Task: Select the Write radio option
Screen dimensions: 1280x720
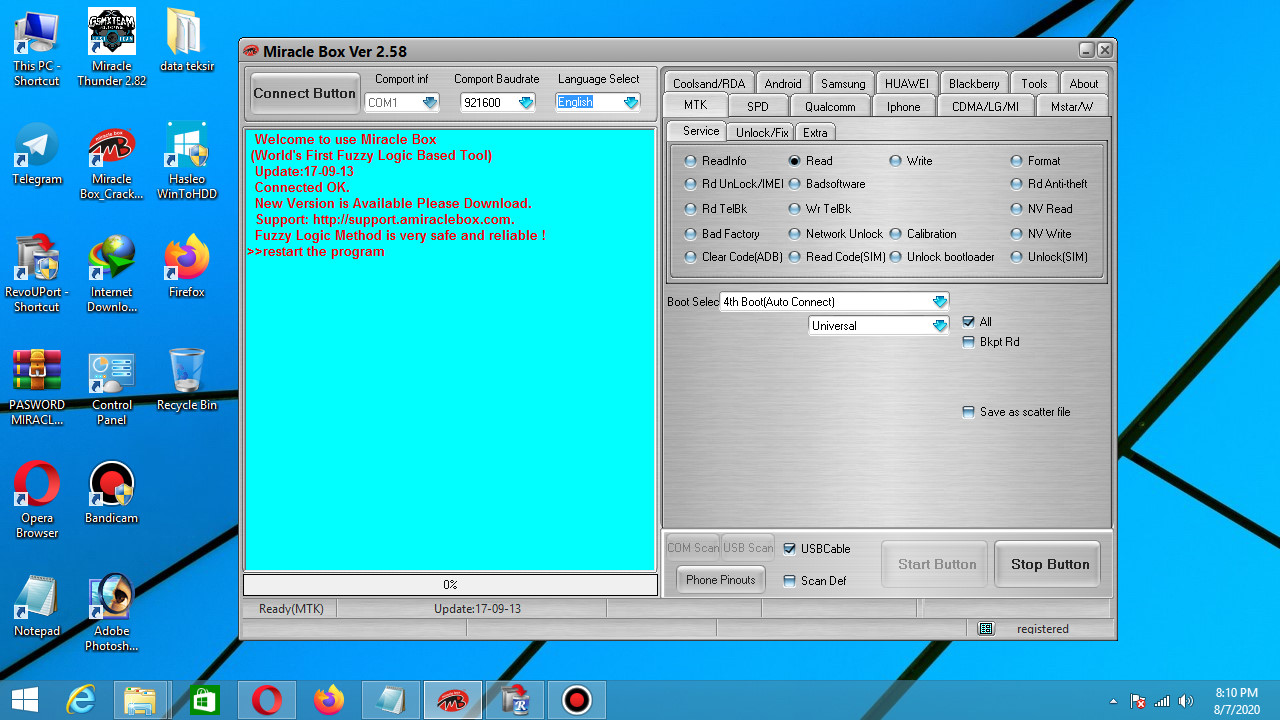Action: pos(911,161)
